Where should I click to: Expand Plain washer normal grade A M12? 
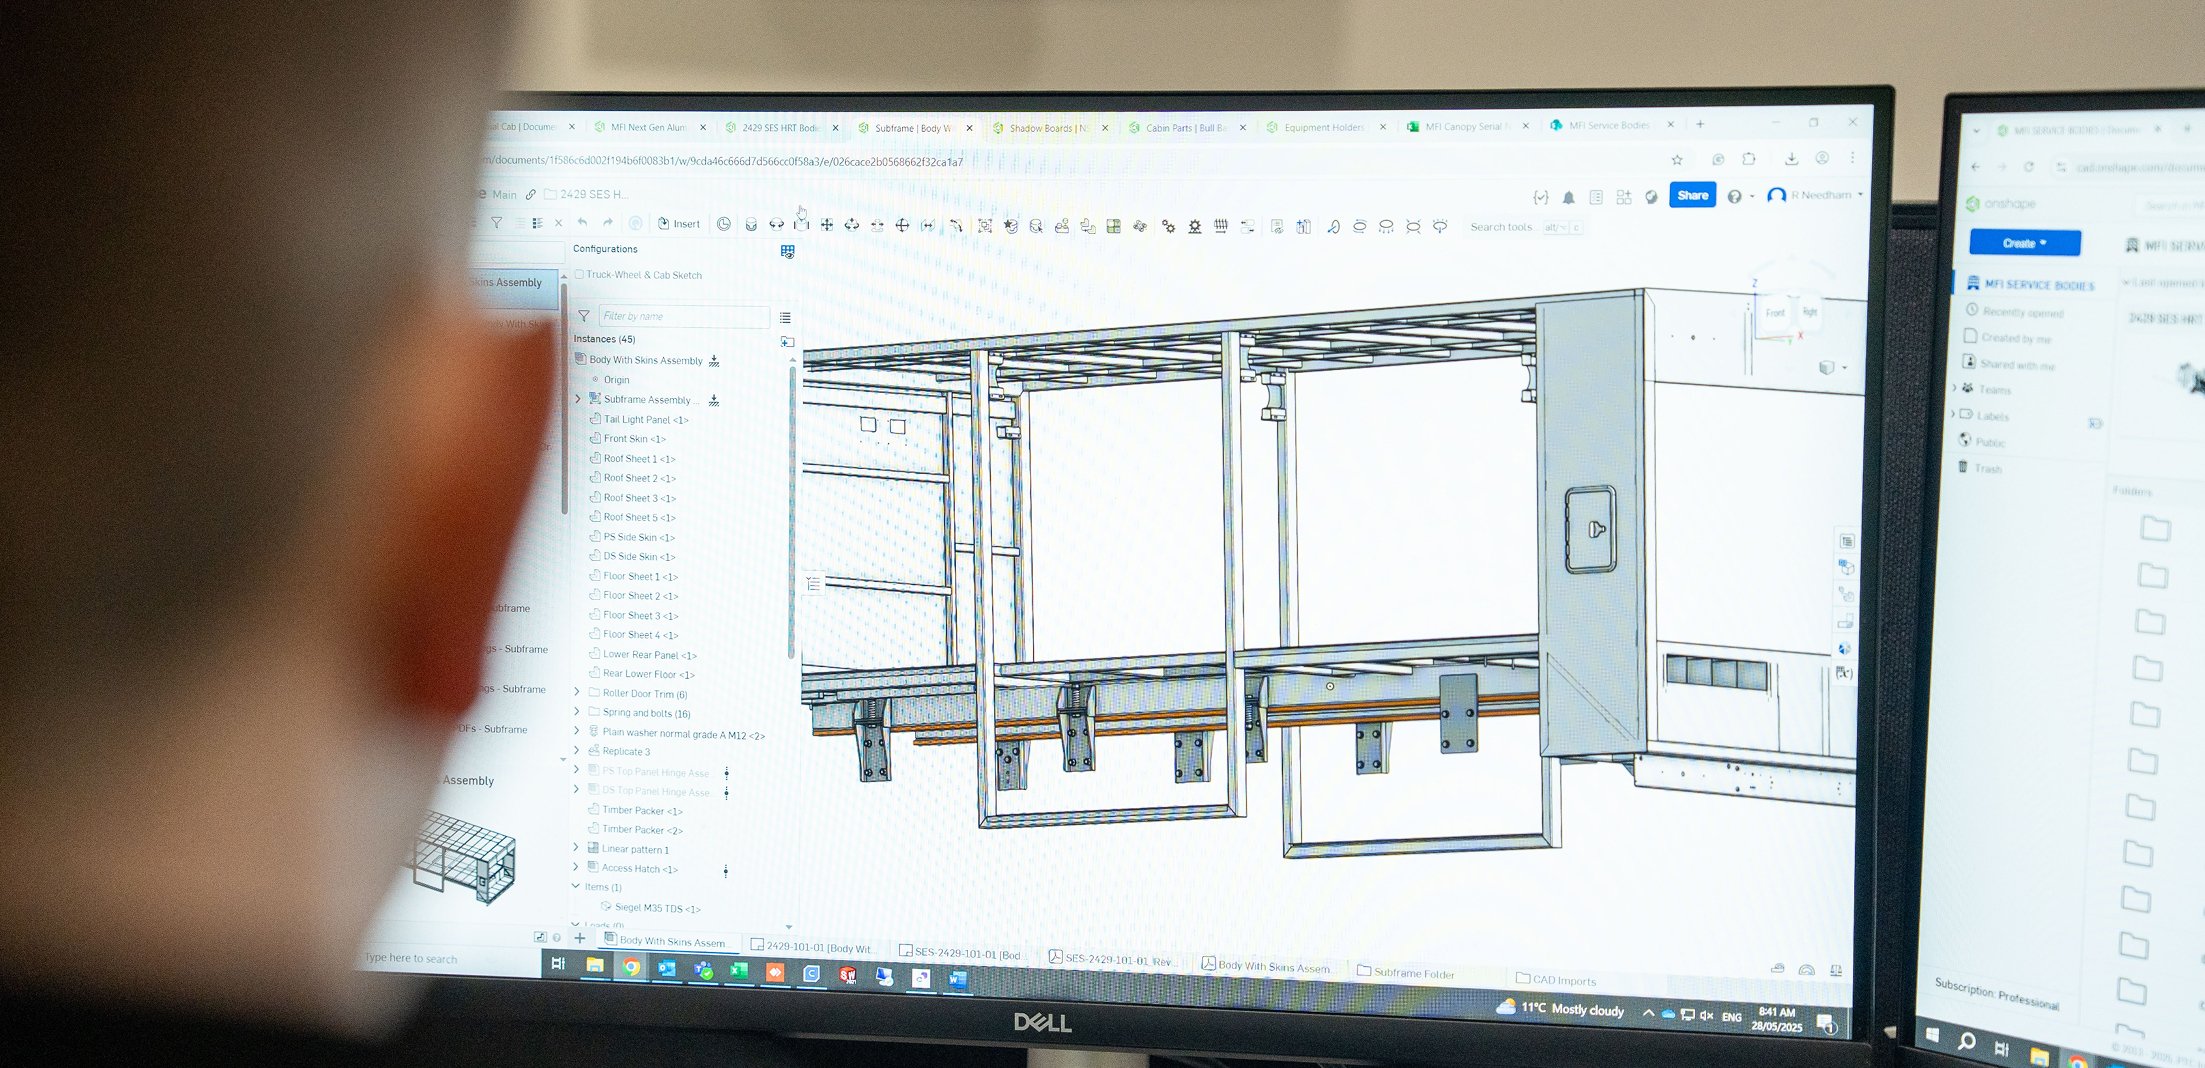(577, 731)
